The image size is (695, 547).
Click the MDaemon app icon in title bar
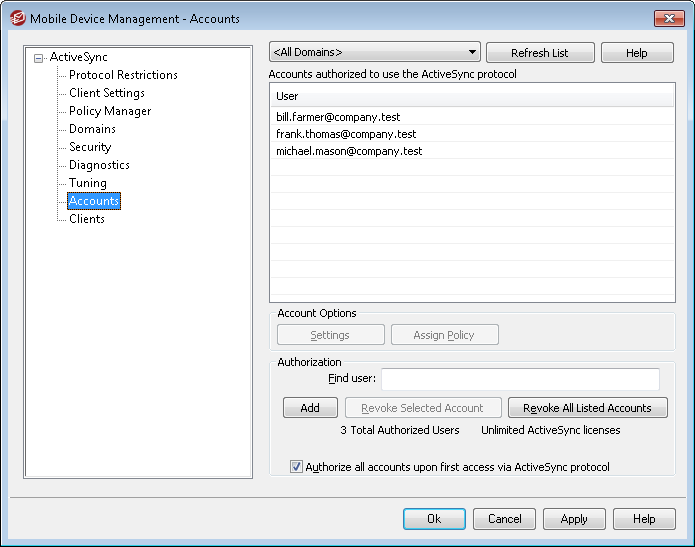click(x=17, y=18)
